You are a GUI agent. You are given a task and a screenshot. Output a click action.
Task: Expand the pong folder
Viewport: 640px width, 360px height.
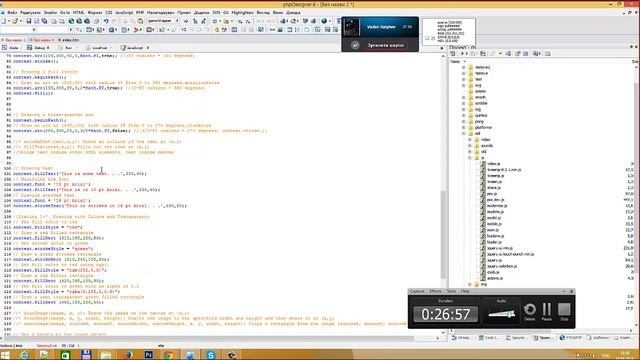coord(464,121)
